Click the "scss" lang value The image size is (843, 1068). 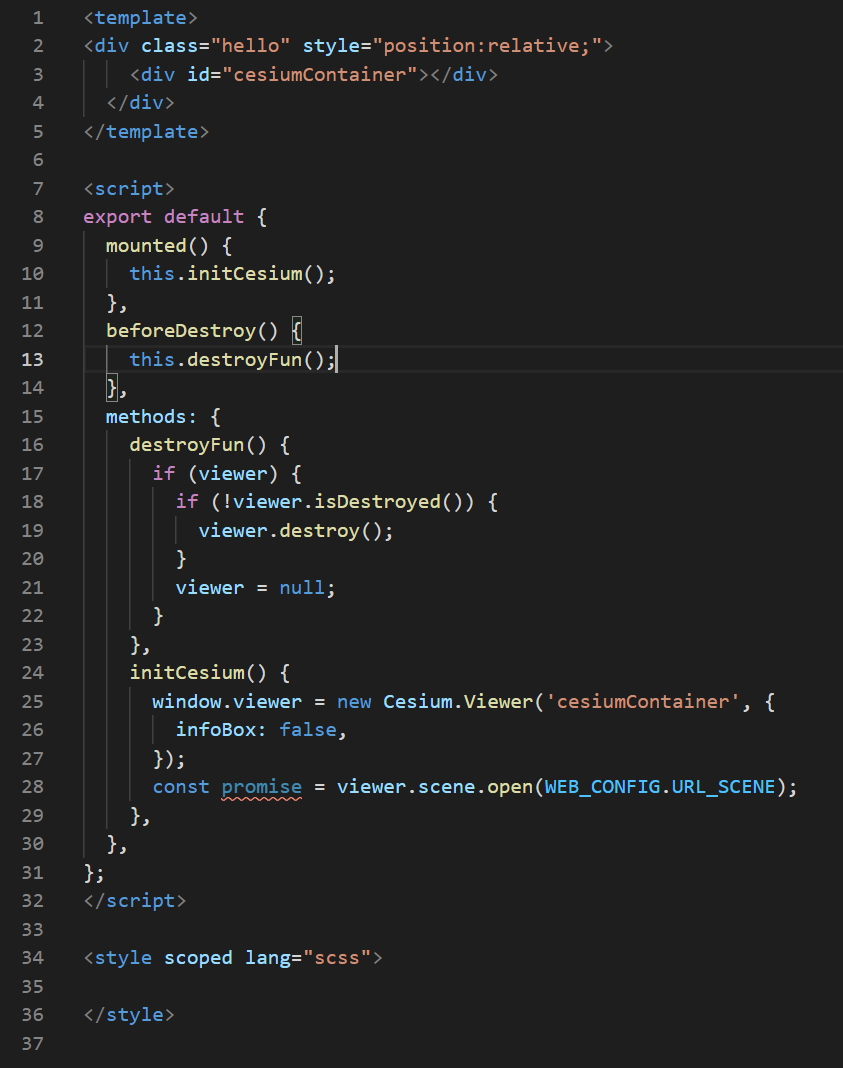point(336,958)
